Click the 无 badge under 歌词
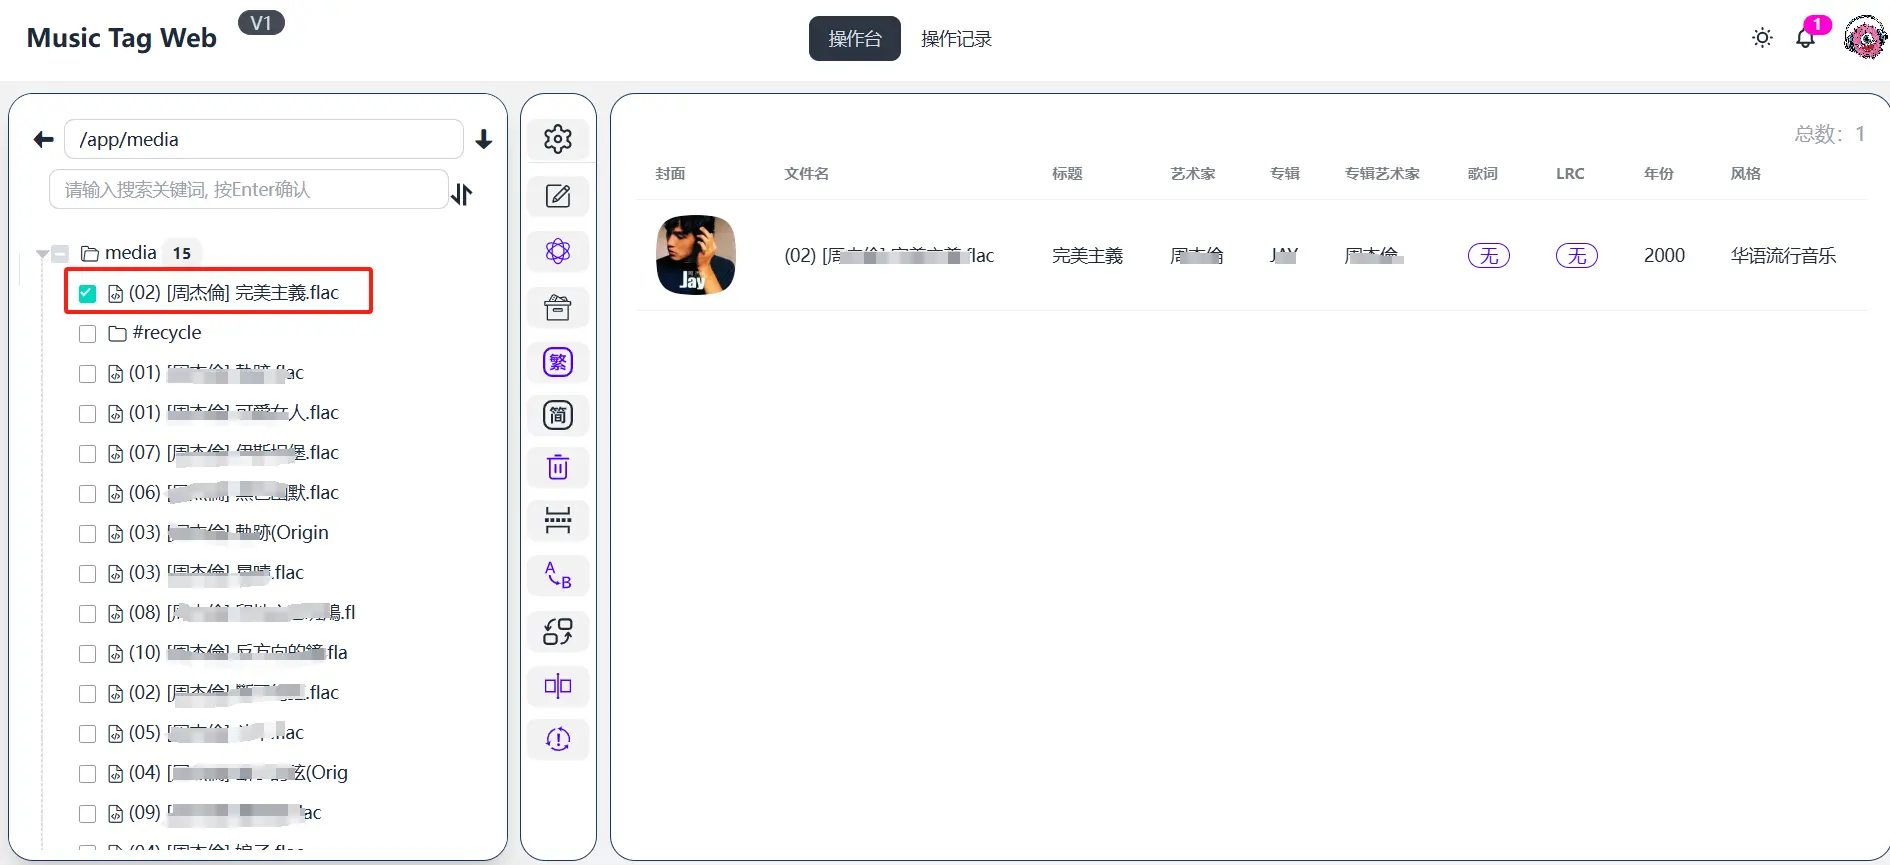The image size is (1890, 865). pos(1488,256)
